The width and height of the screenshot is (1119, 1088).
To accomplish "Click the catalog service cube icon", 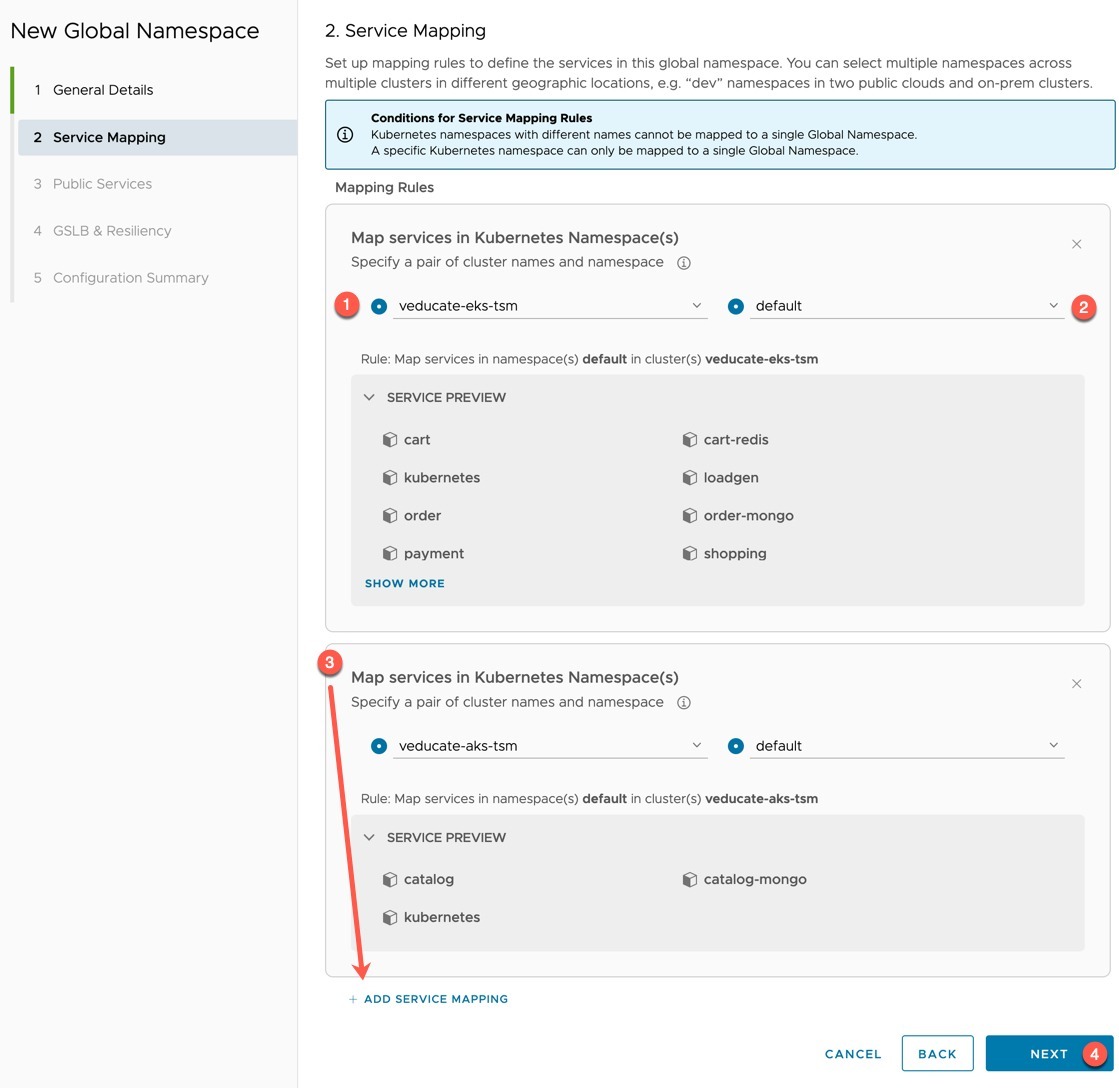I will coord(390,879).
